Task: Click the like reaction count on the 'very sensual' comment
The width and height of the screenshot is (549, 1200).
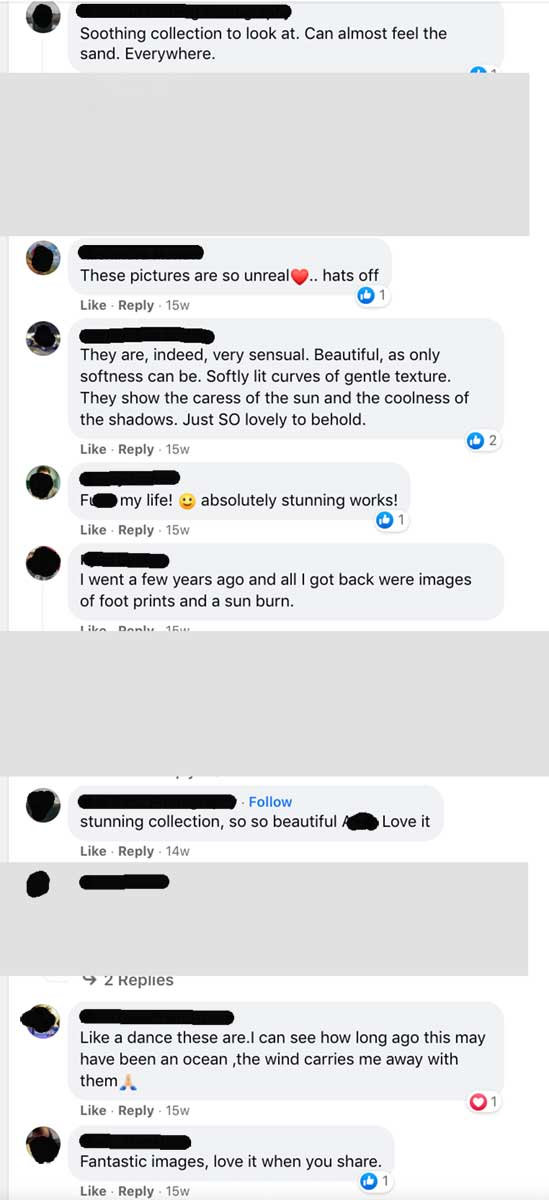Action: click(x=493, y=440)
